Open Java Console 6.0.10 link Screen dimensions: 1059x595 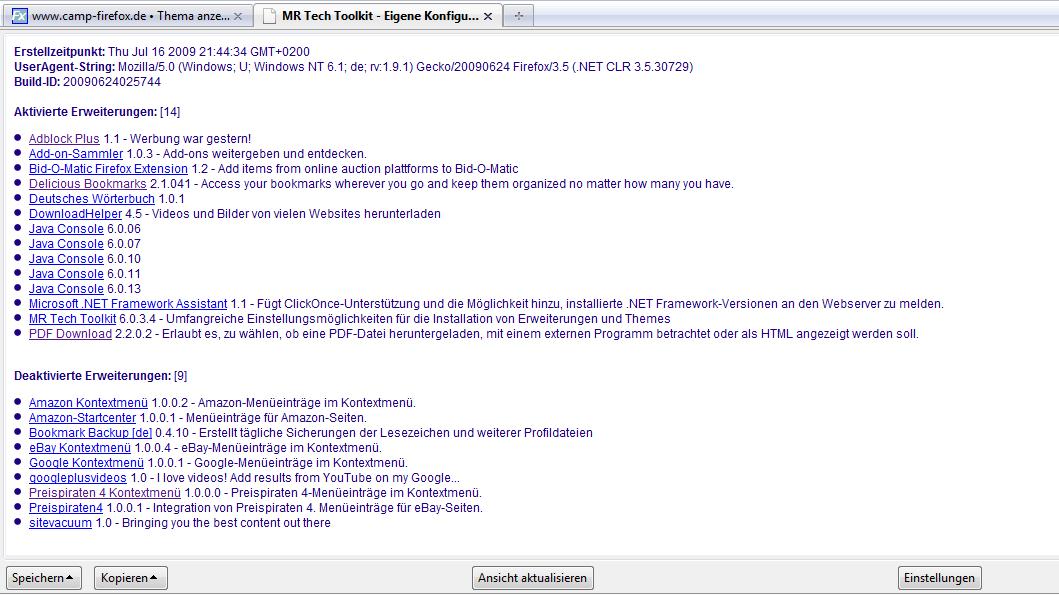click(x=66, y=259)
